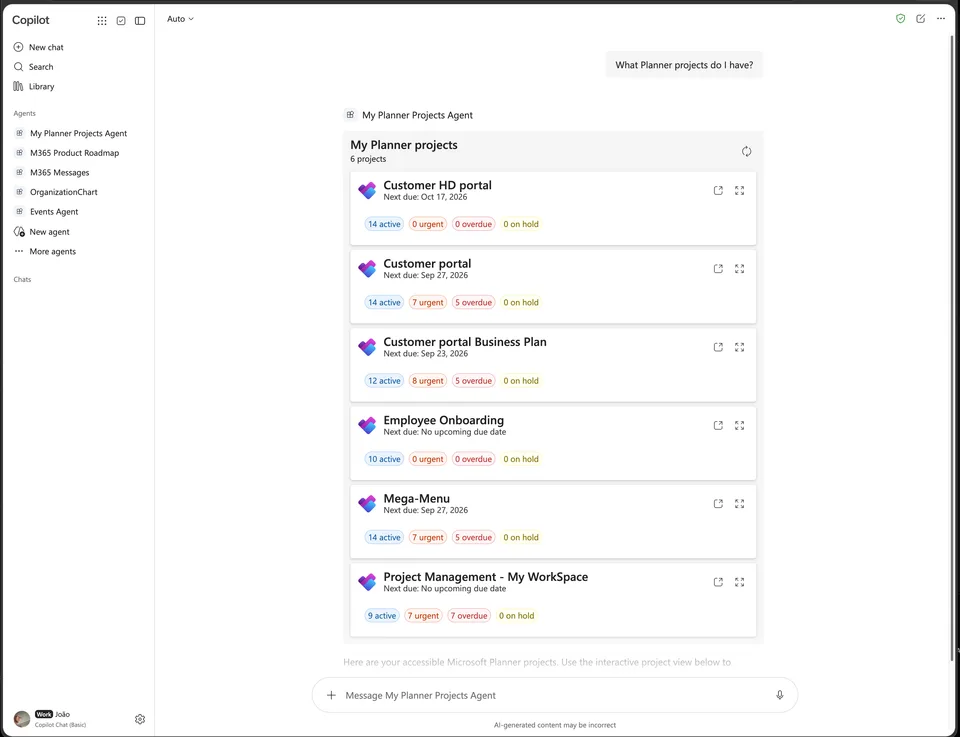Click the What Planner projects do I have? message

684,65
